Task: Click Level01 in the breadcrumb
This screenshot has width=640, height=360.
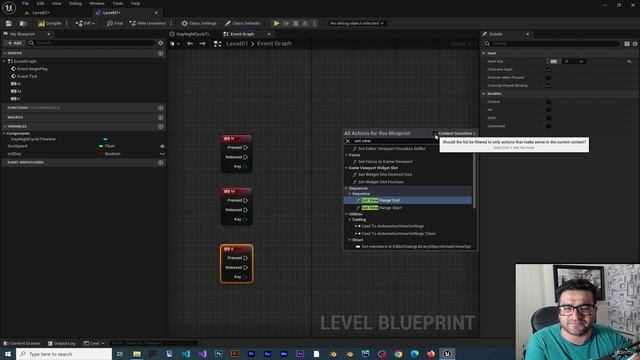Action: pyautogui.click(x=237, y=44)
